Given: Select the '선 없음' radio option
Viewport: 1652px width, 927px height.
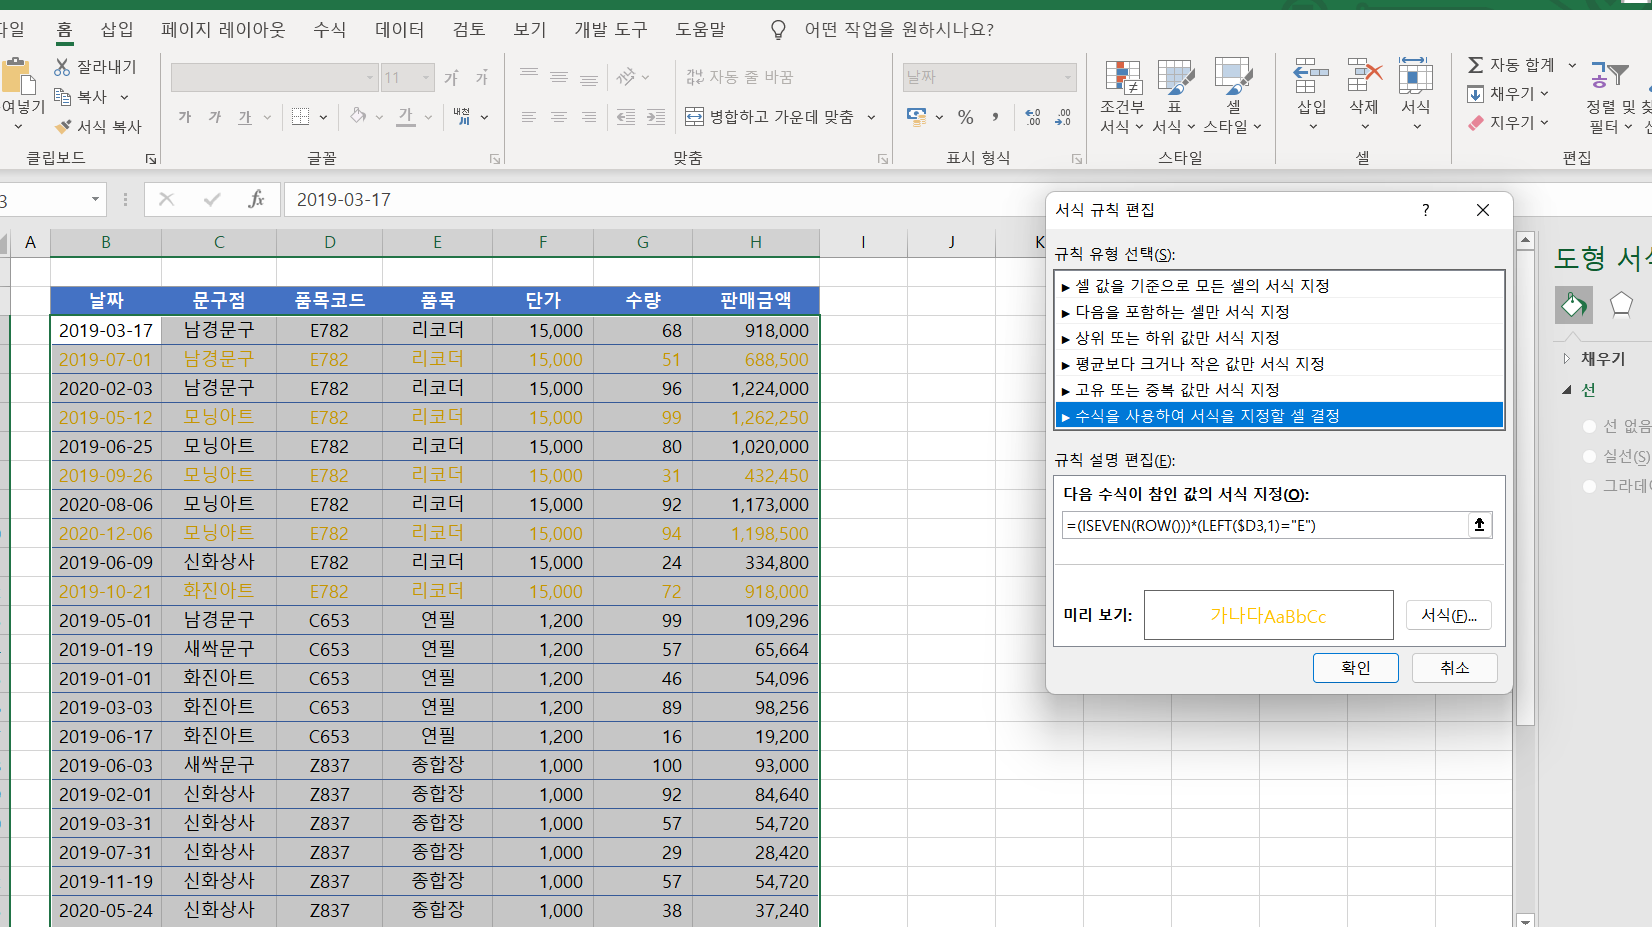Looking at the screenshot, I should click(1590, 427).
